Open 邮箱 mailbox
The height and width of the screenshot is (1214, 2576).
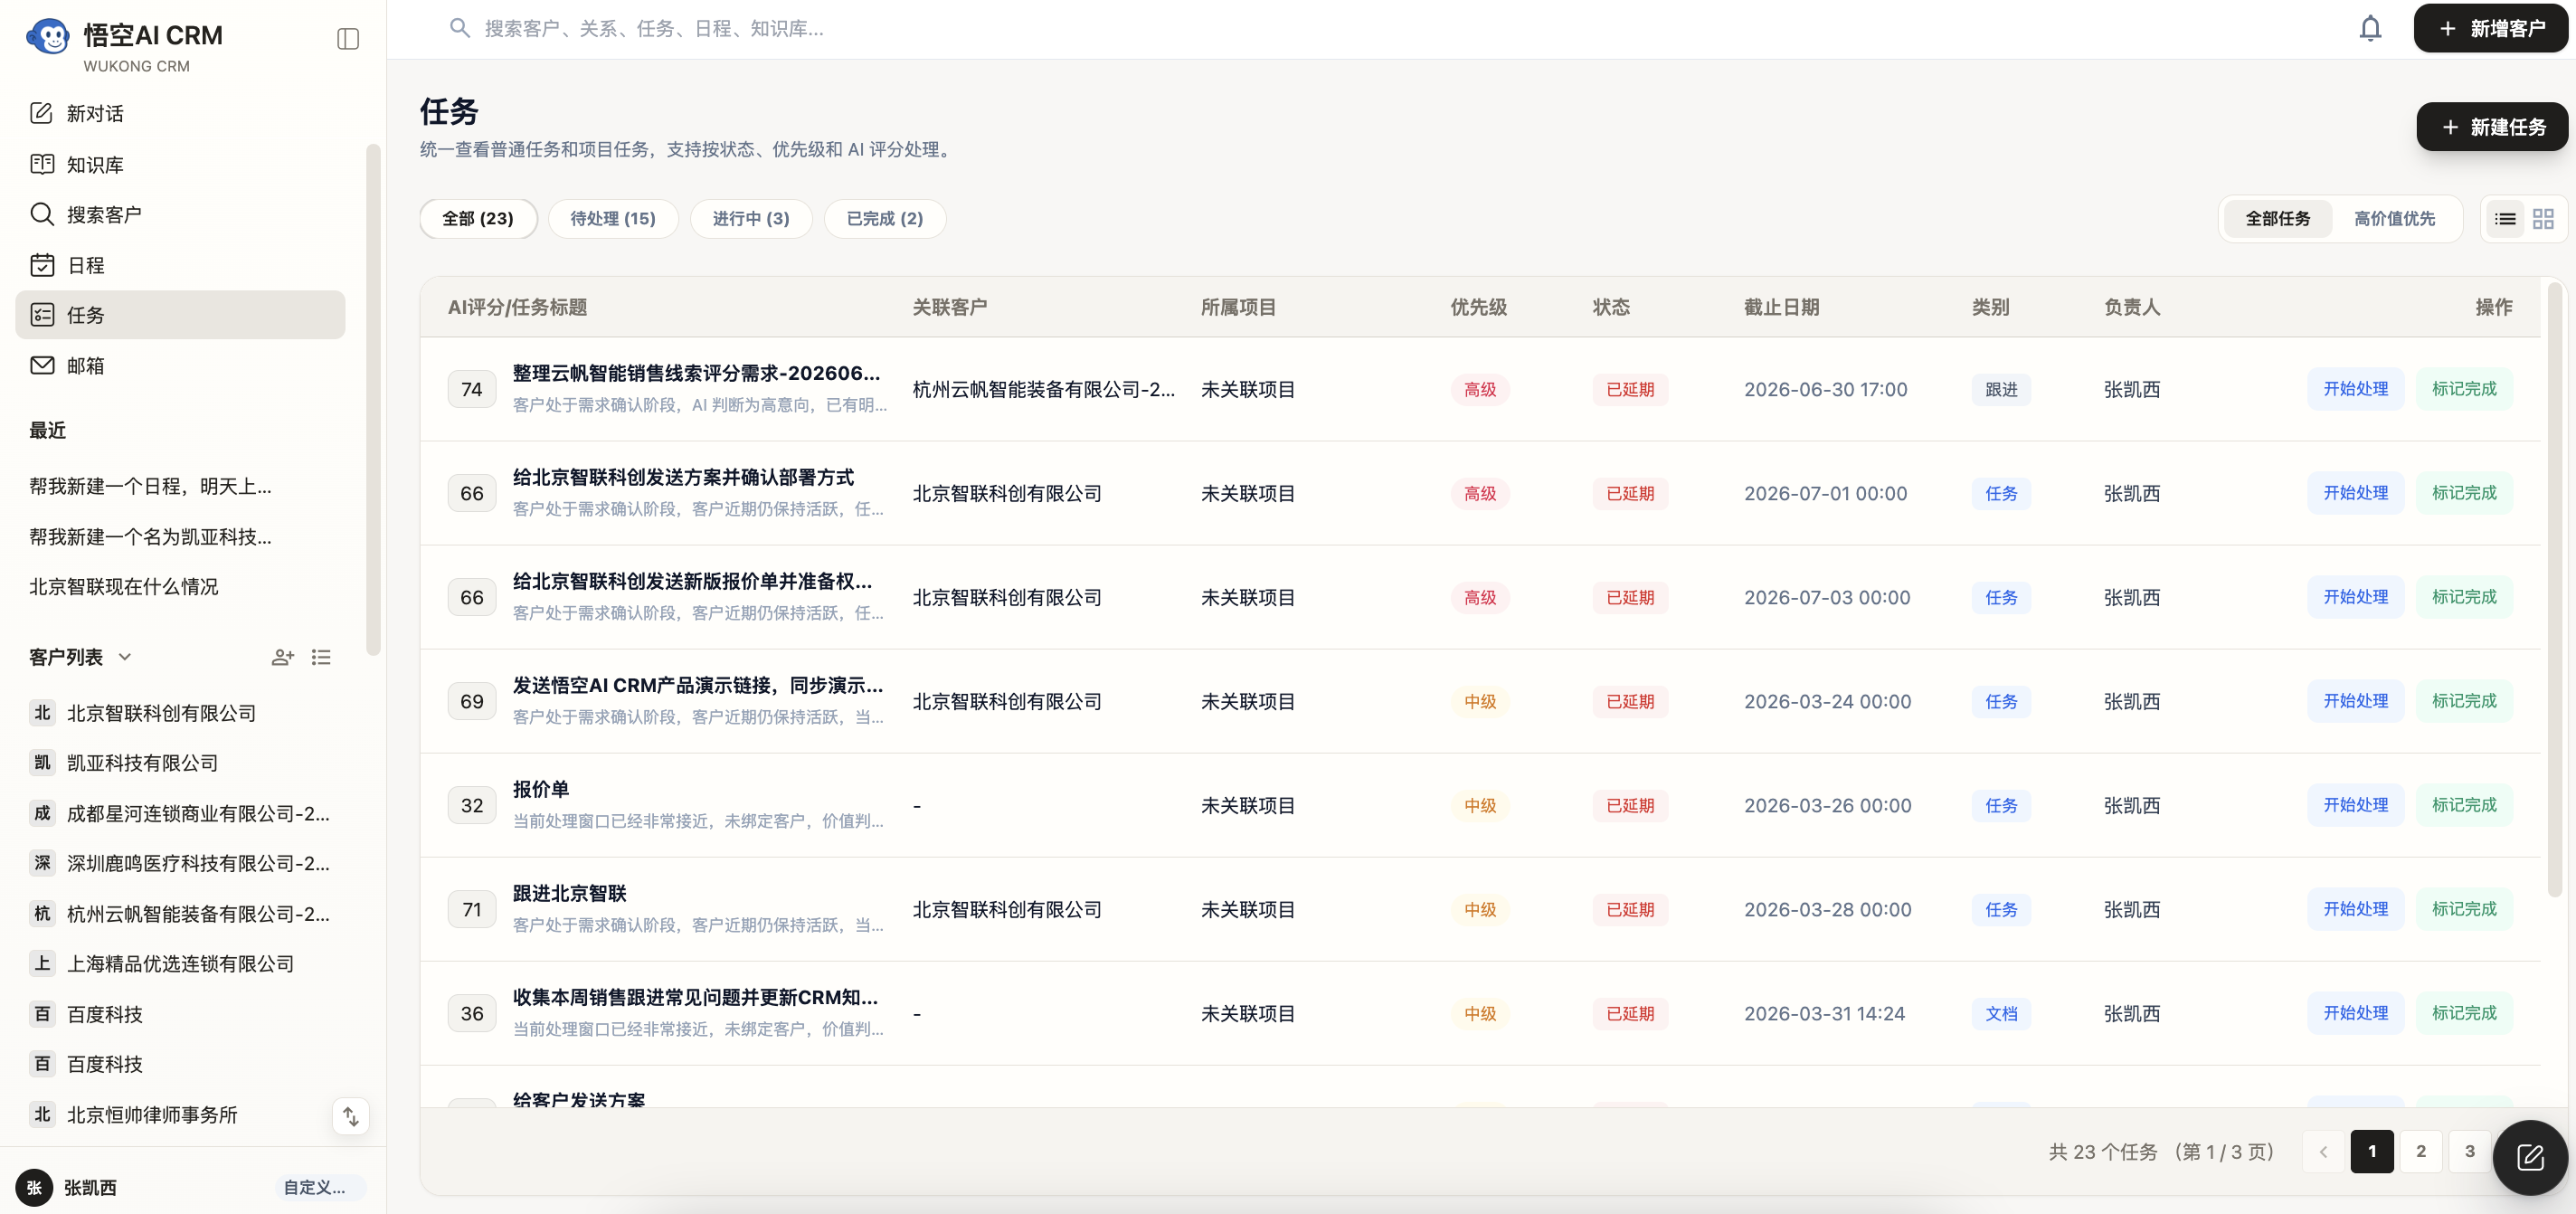coord(180,366)
